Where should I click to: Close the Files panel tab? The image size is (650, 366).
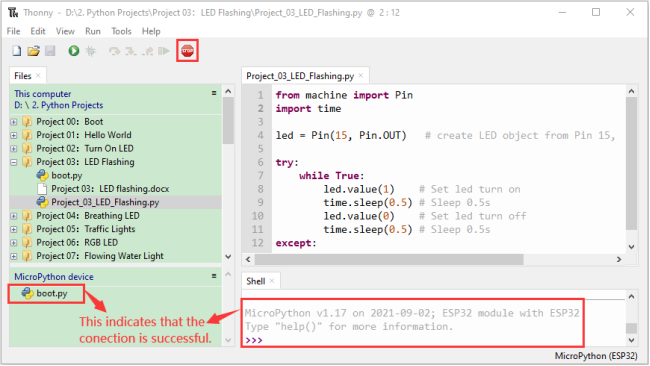(38, 75)
